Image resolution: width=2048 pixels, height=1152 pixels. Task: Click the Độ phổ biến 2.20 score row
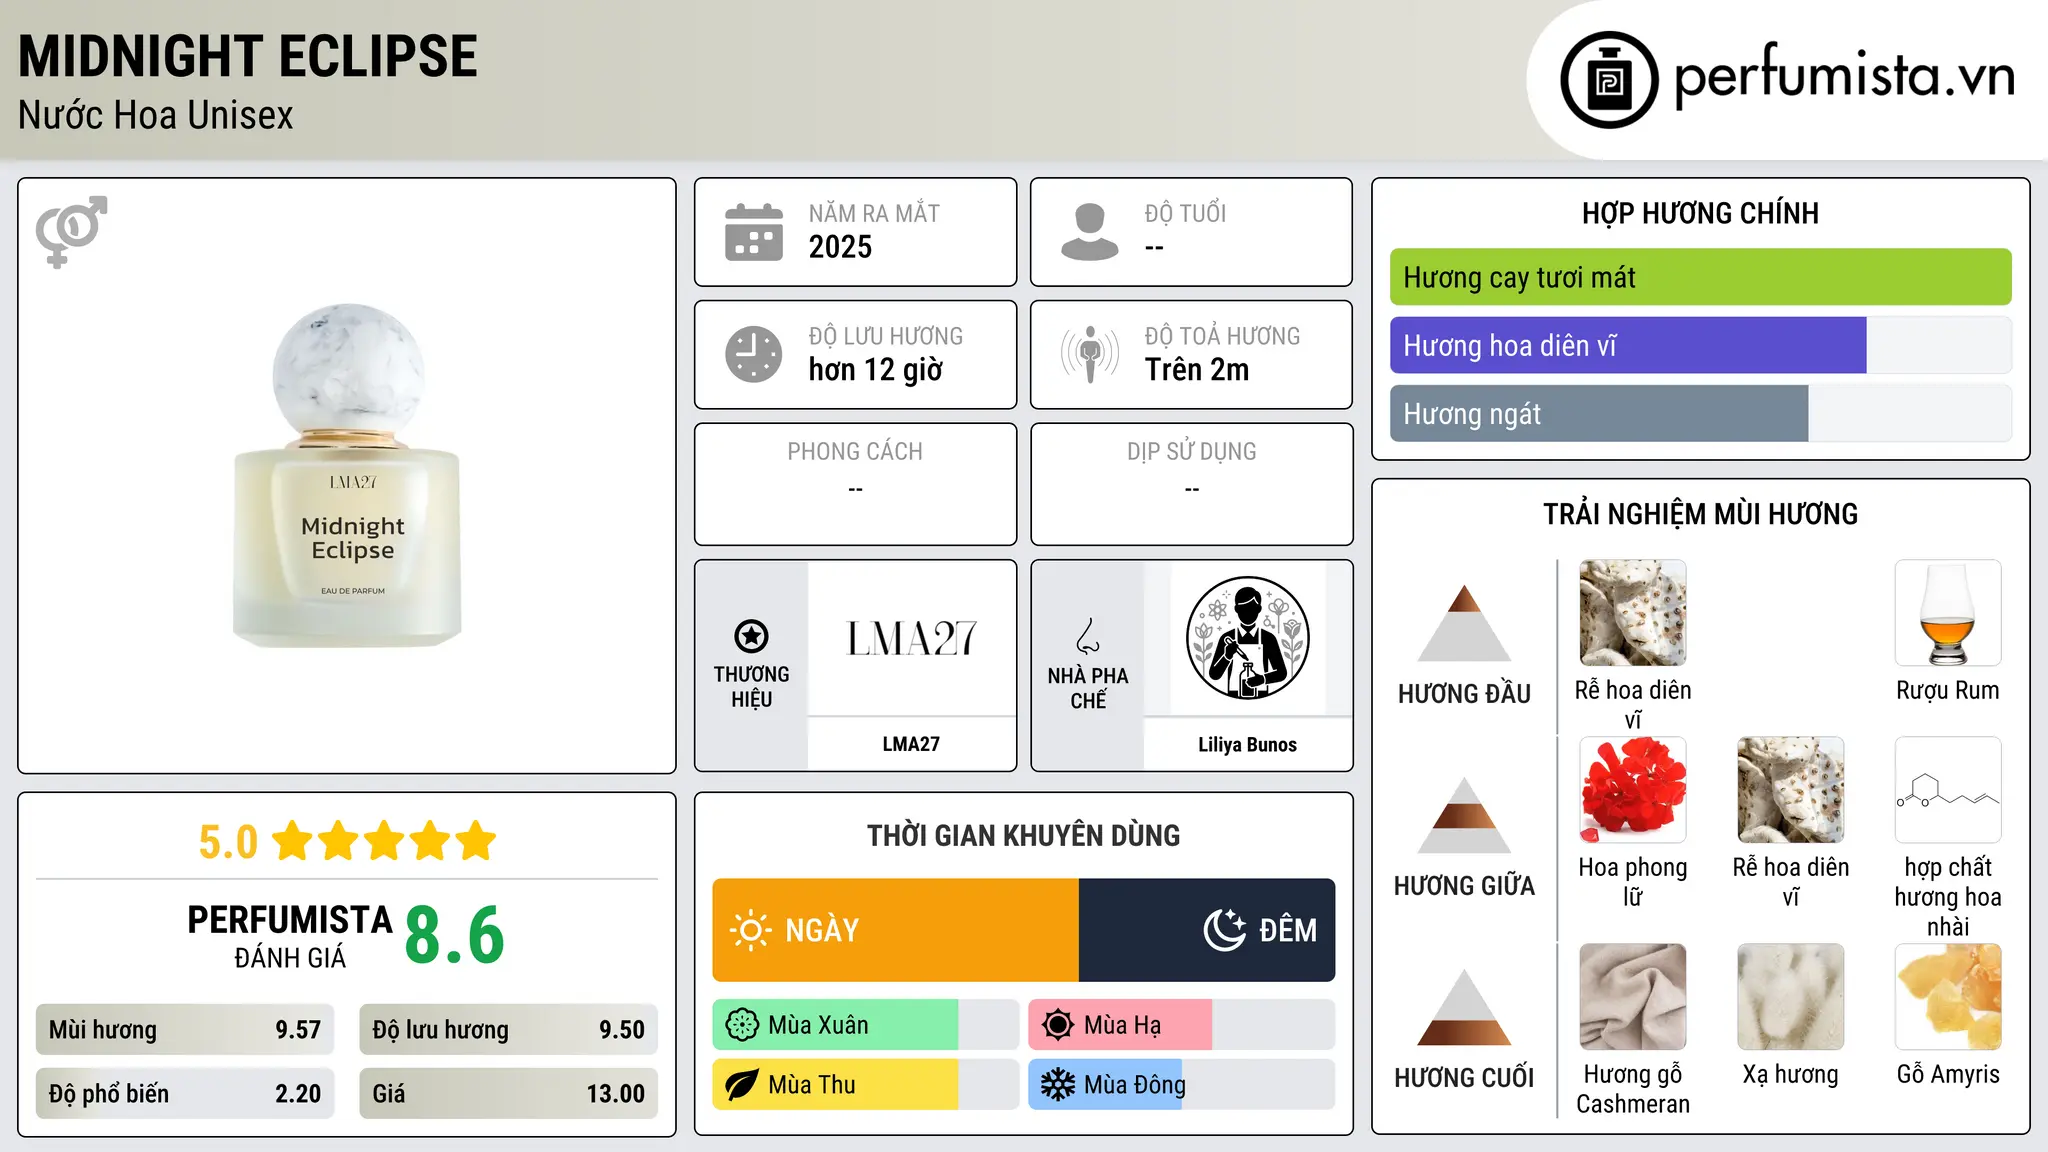(x=185, y=1093)
